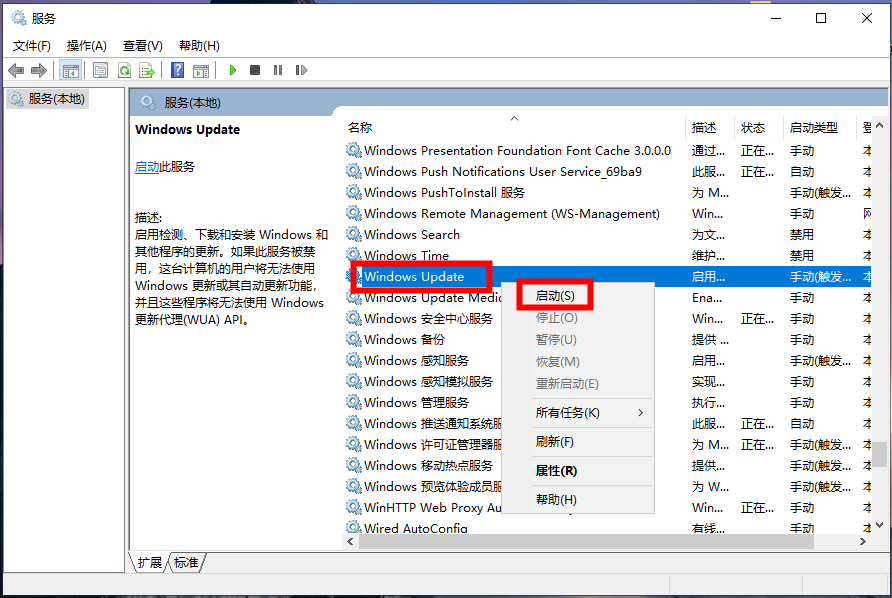Click gear icon of Windows 备份 service
This screenshot has height=598, width=892.
pos(354,339)
